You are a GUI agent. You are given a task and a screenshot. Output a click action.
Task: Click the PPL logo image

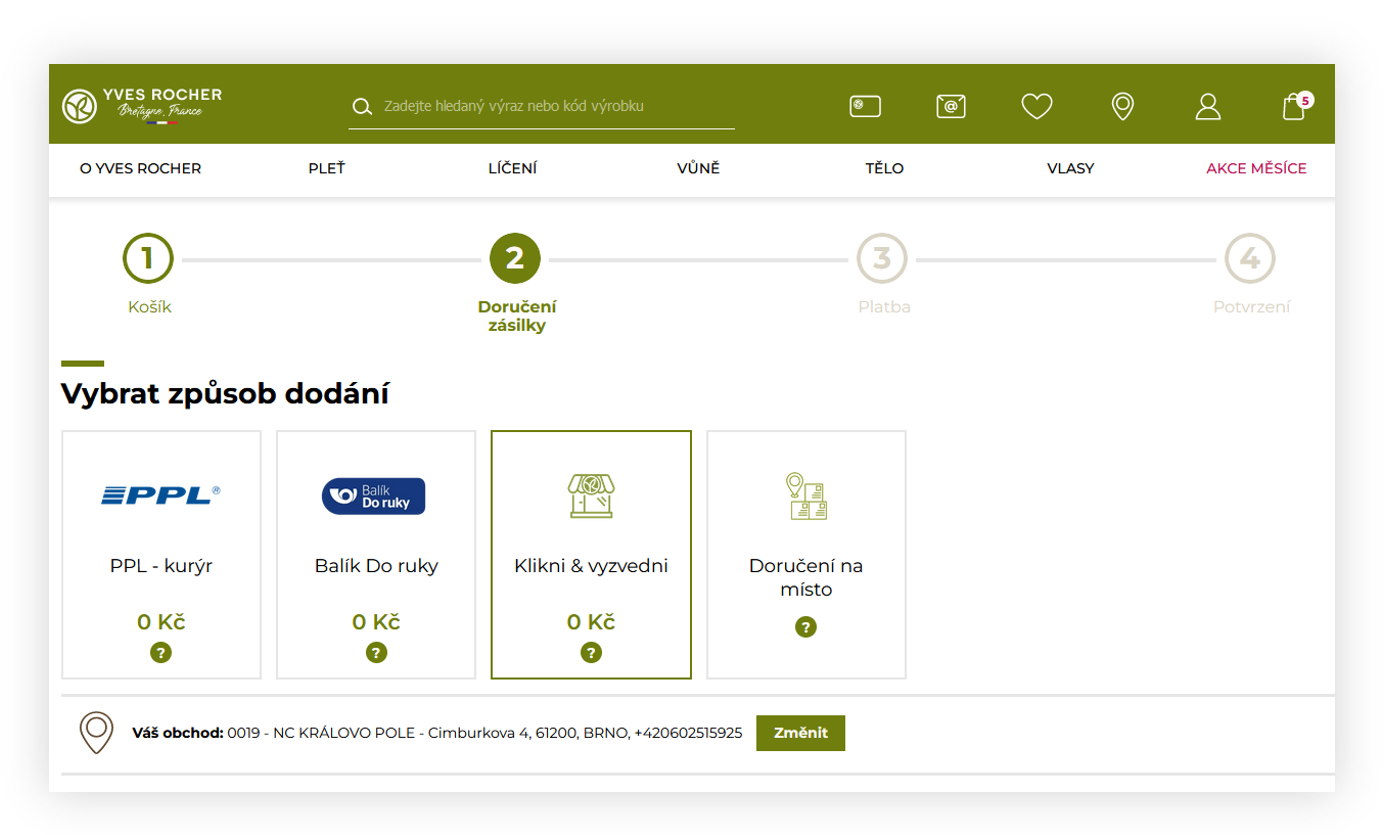click(x=161, y=494)
